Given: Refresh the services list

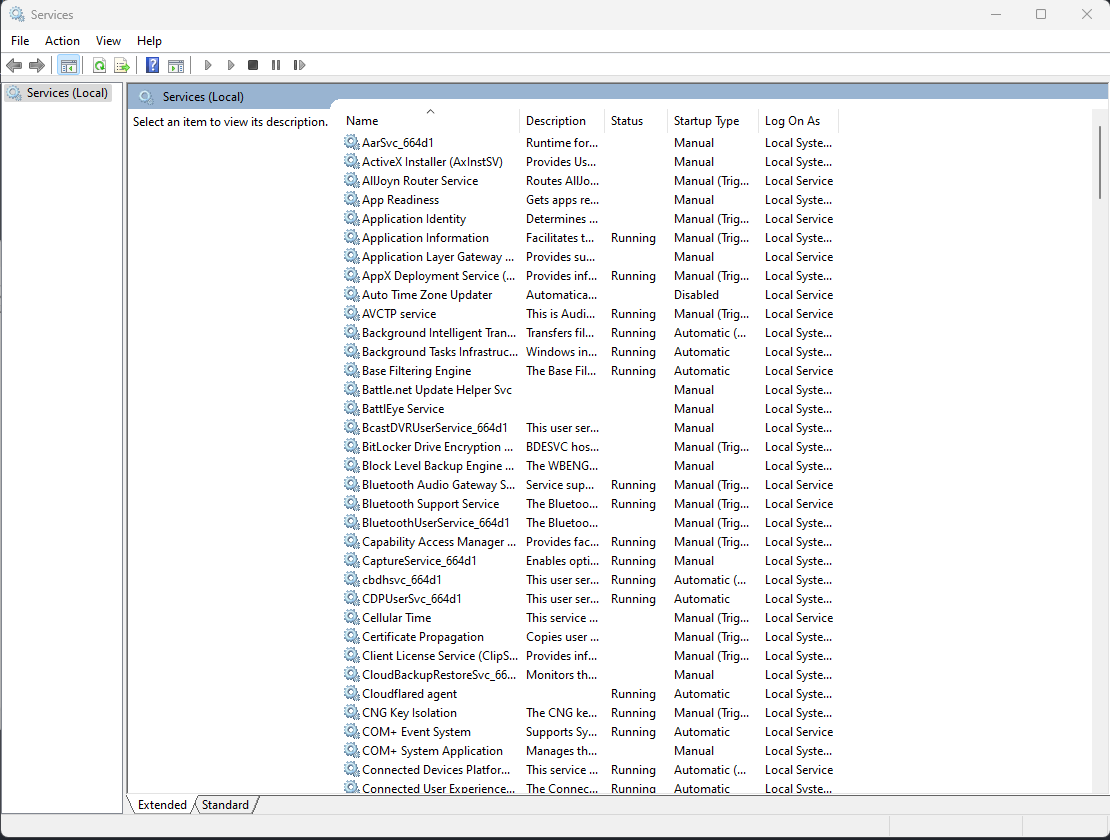Looking at the screenshot, I should pyautogui.click(x=99, y=65).
